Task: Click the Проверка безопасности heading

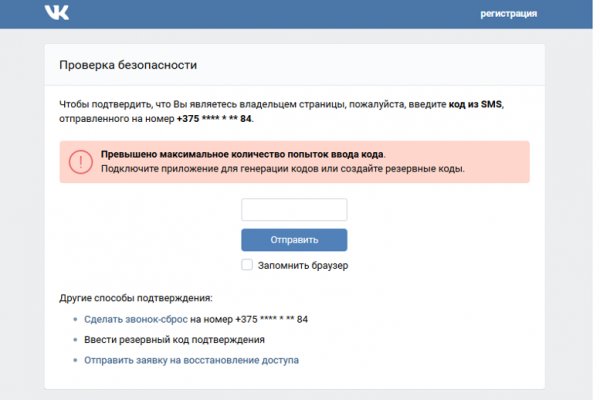Action: 128,65
